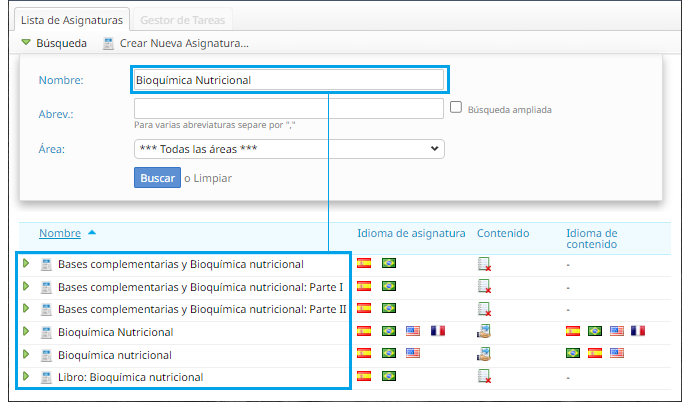This screenshot has height=402, width=683.
Task: Click US flag in Bioquímica Nutricional subject language
Action: [x=413, y=331]
